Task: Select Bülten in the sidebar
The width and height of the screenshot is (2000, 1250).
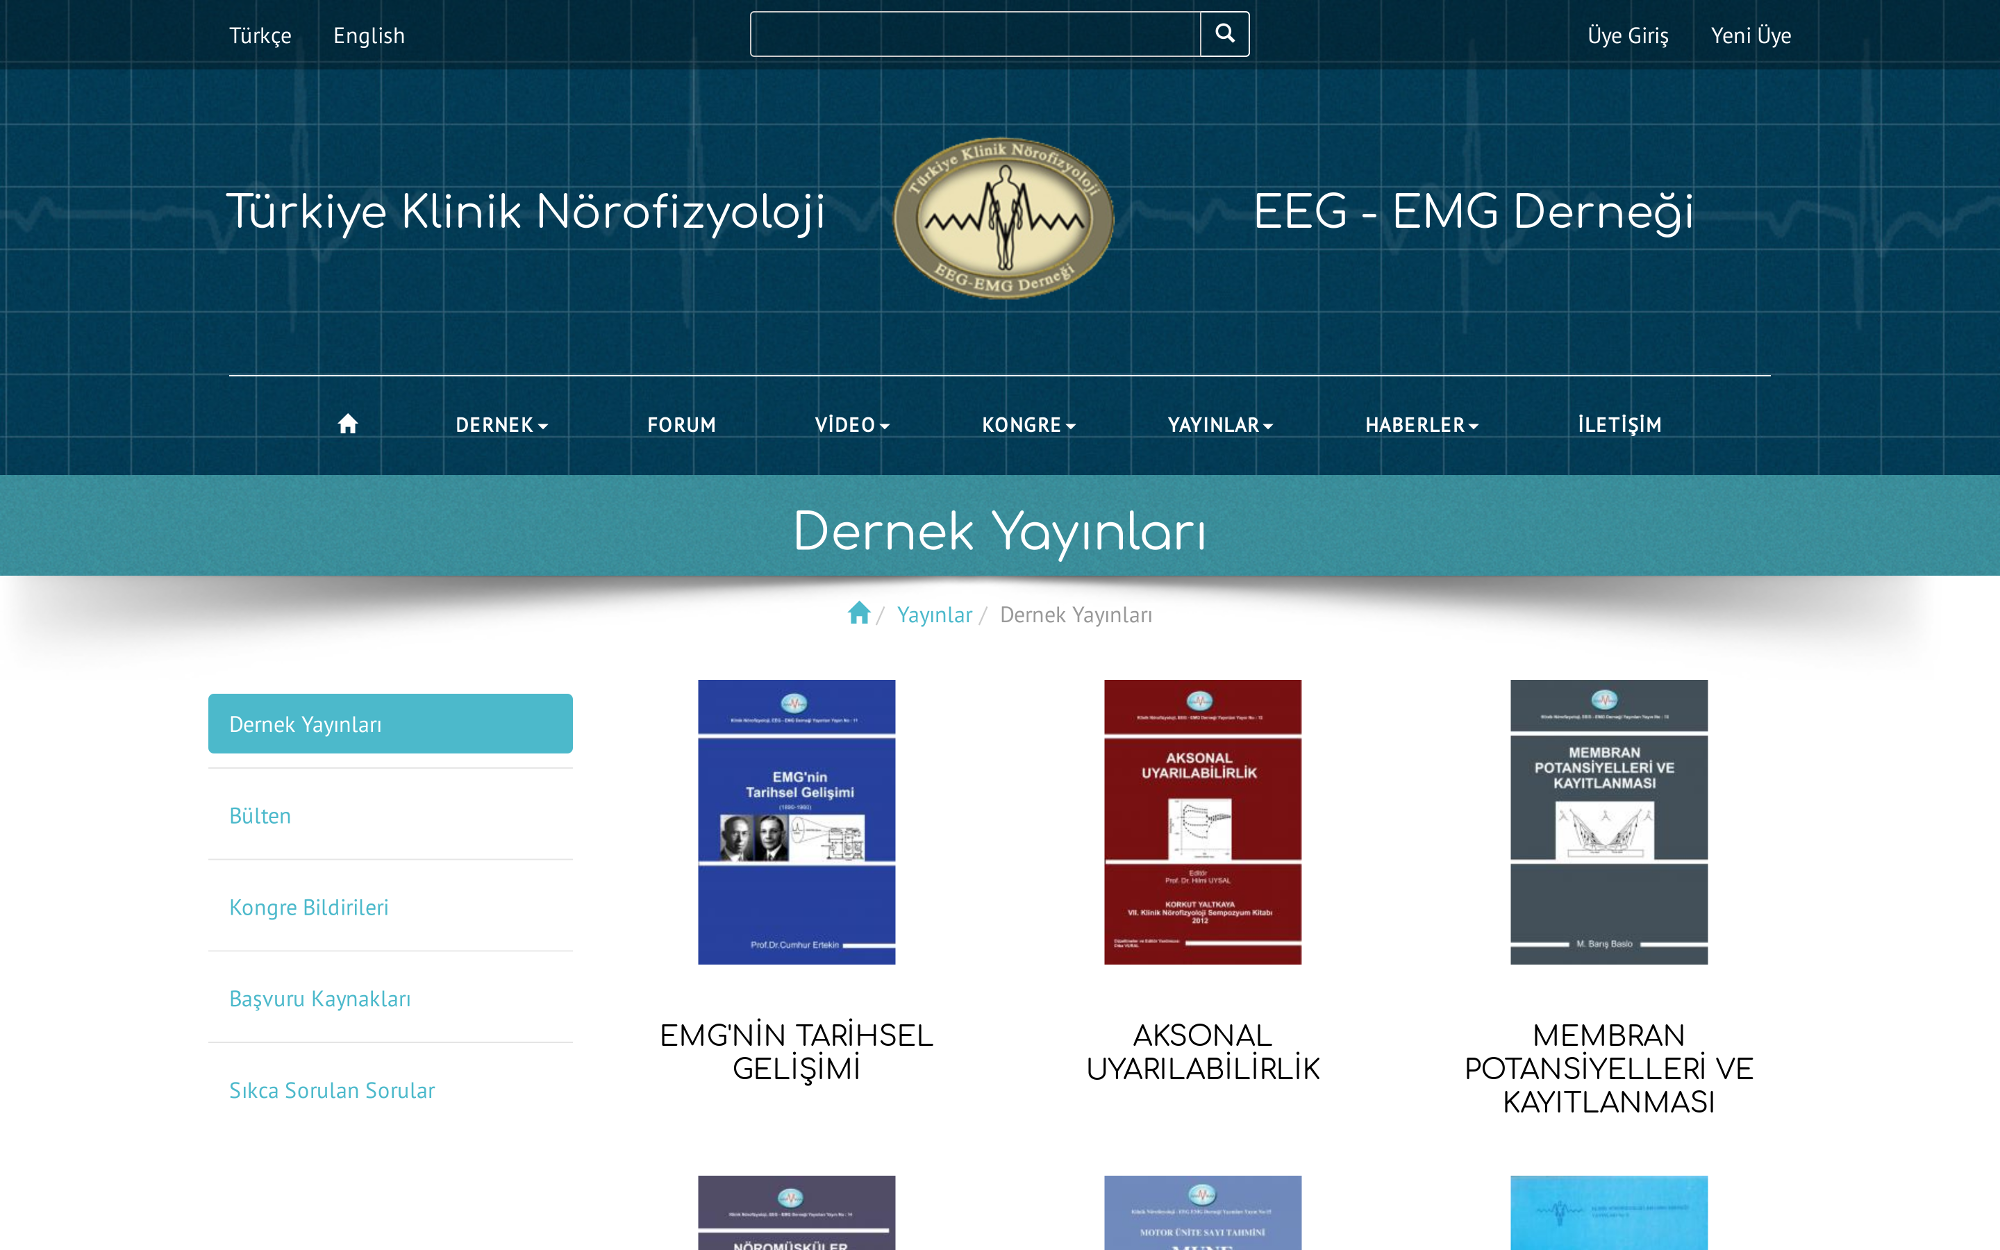Action: tap(390, 815)
